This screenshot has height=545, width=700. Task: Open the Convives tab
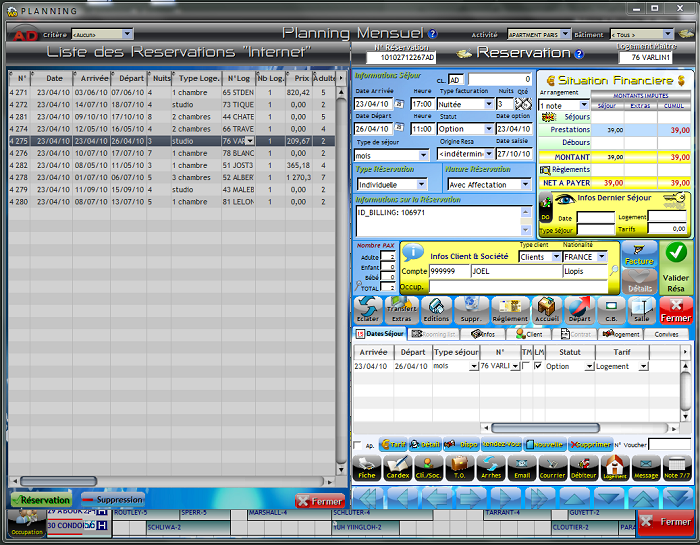click(x=666, y=334)
